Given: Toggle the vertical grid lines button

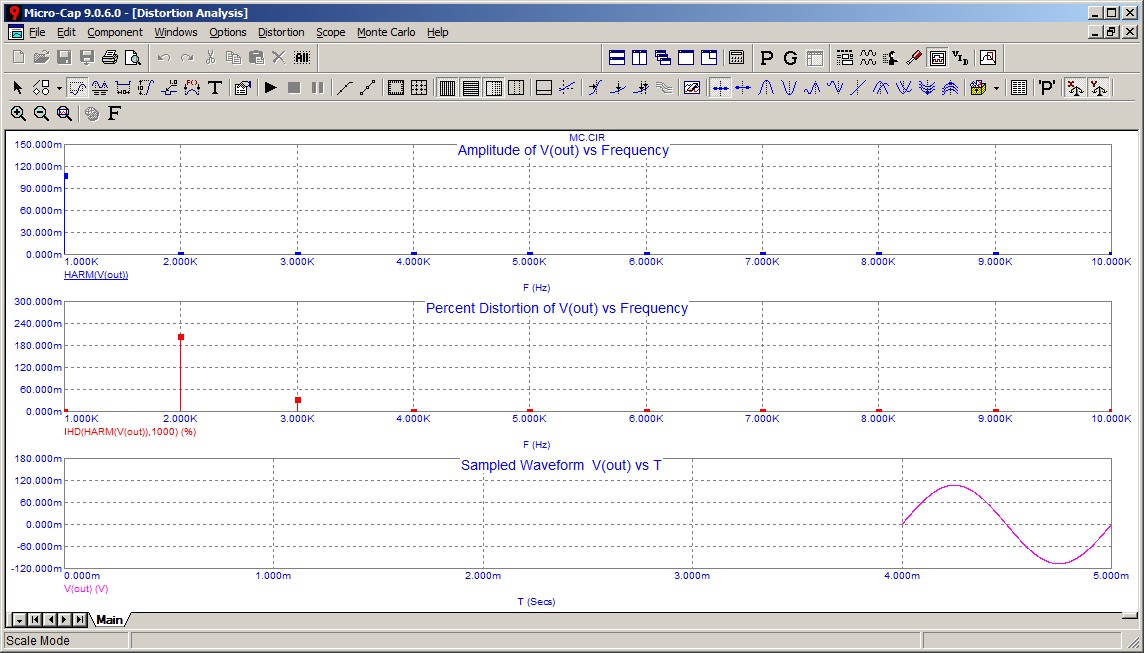Looking at the screenshot, I should [x=447, y=88].
